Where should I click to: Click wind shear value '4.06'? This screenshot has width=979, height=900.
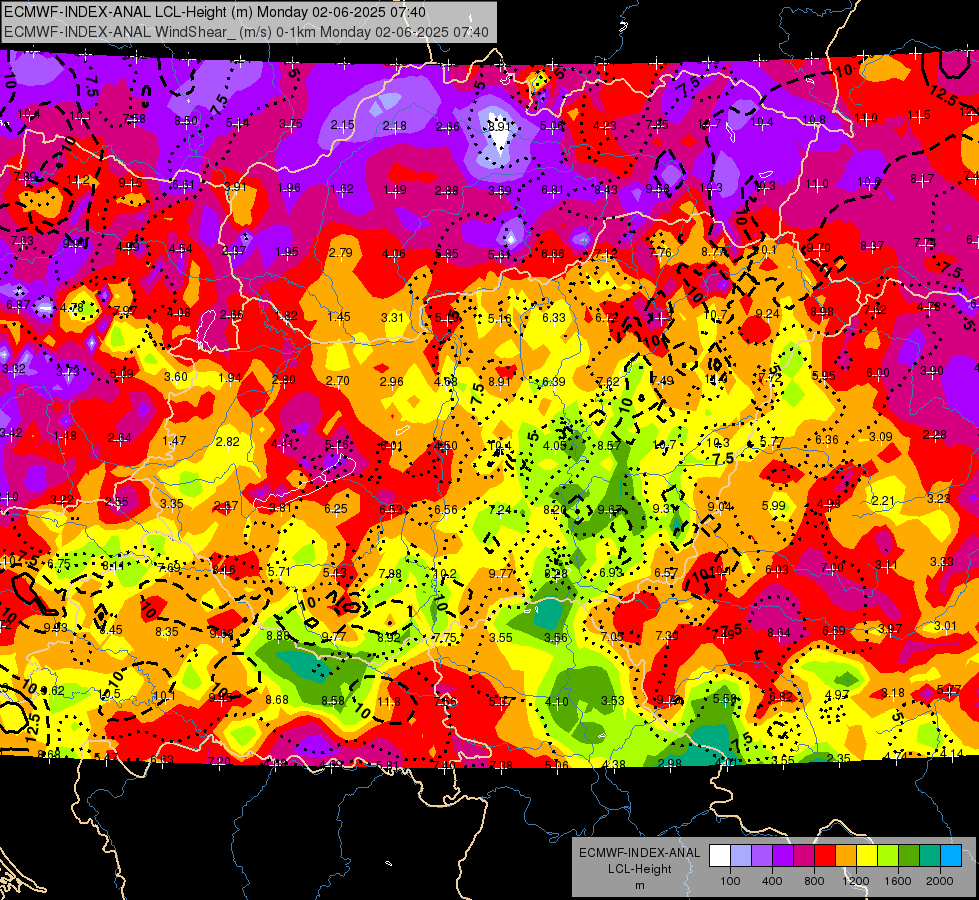[394, 254]
